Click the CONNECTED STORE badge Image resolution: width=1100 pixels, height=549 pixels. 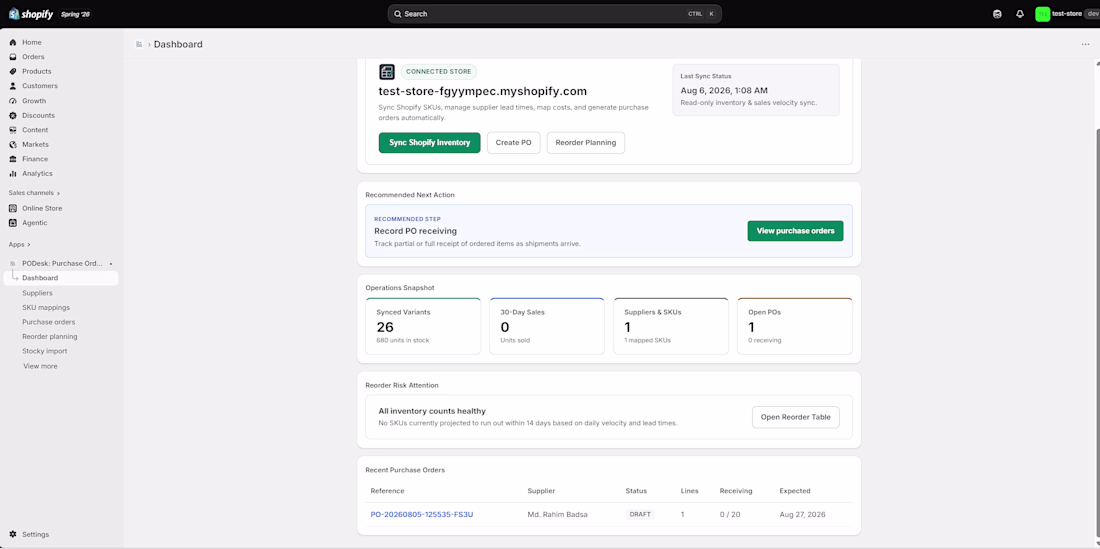(438, 72)
